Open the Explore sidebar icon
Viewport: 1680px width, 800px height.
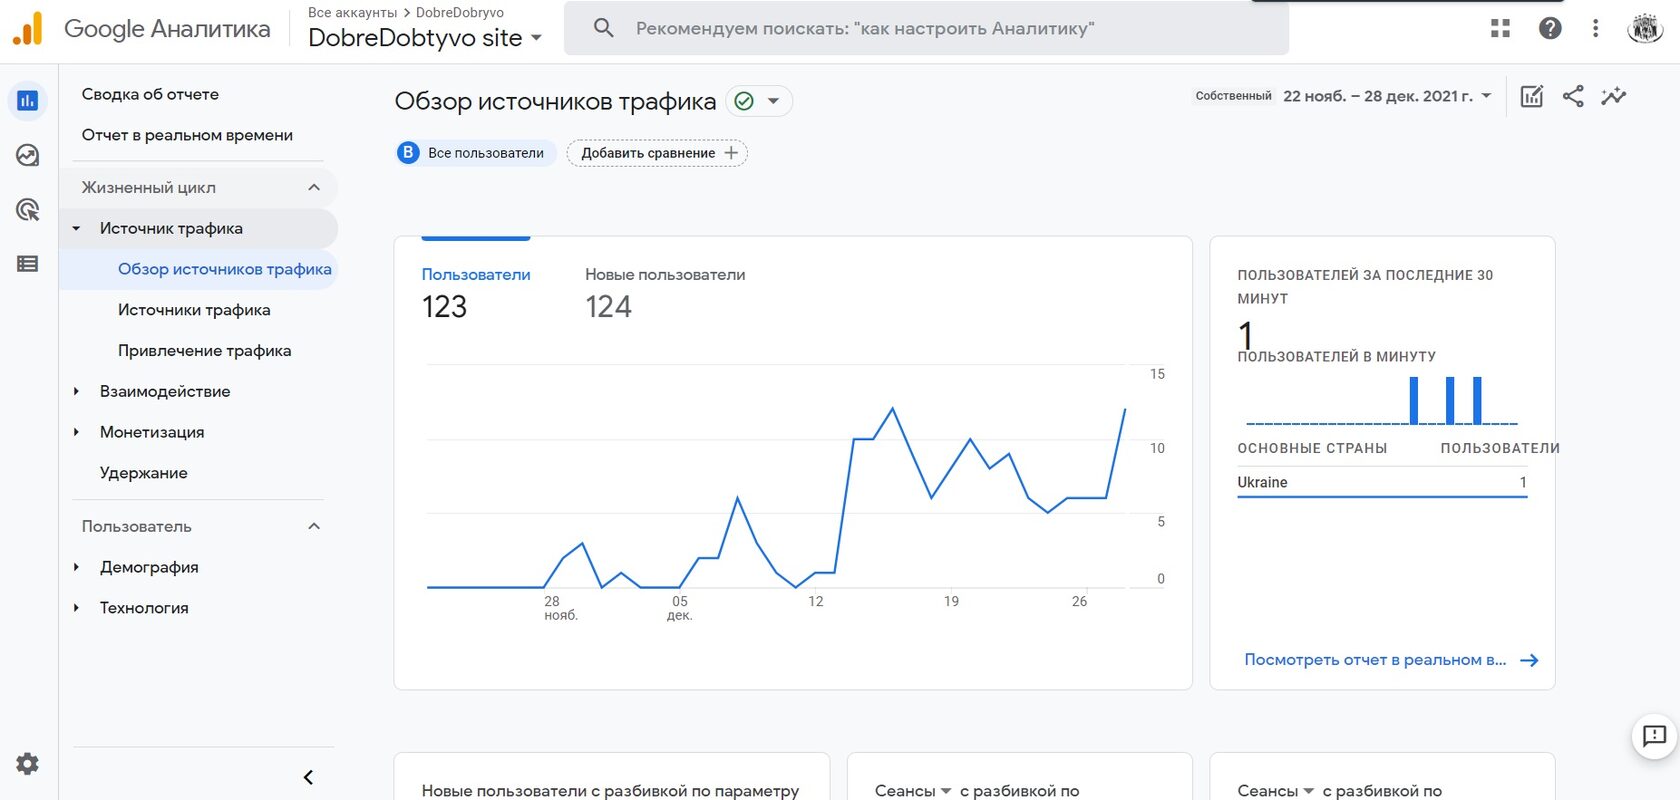(x=28, y=155)
